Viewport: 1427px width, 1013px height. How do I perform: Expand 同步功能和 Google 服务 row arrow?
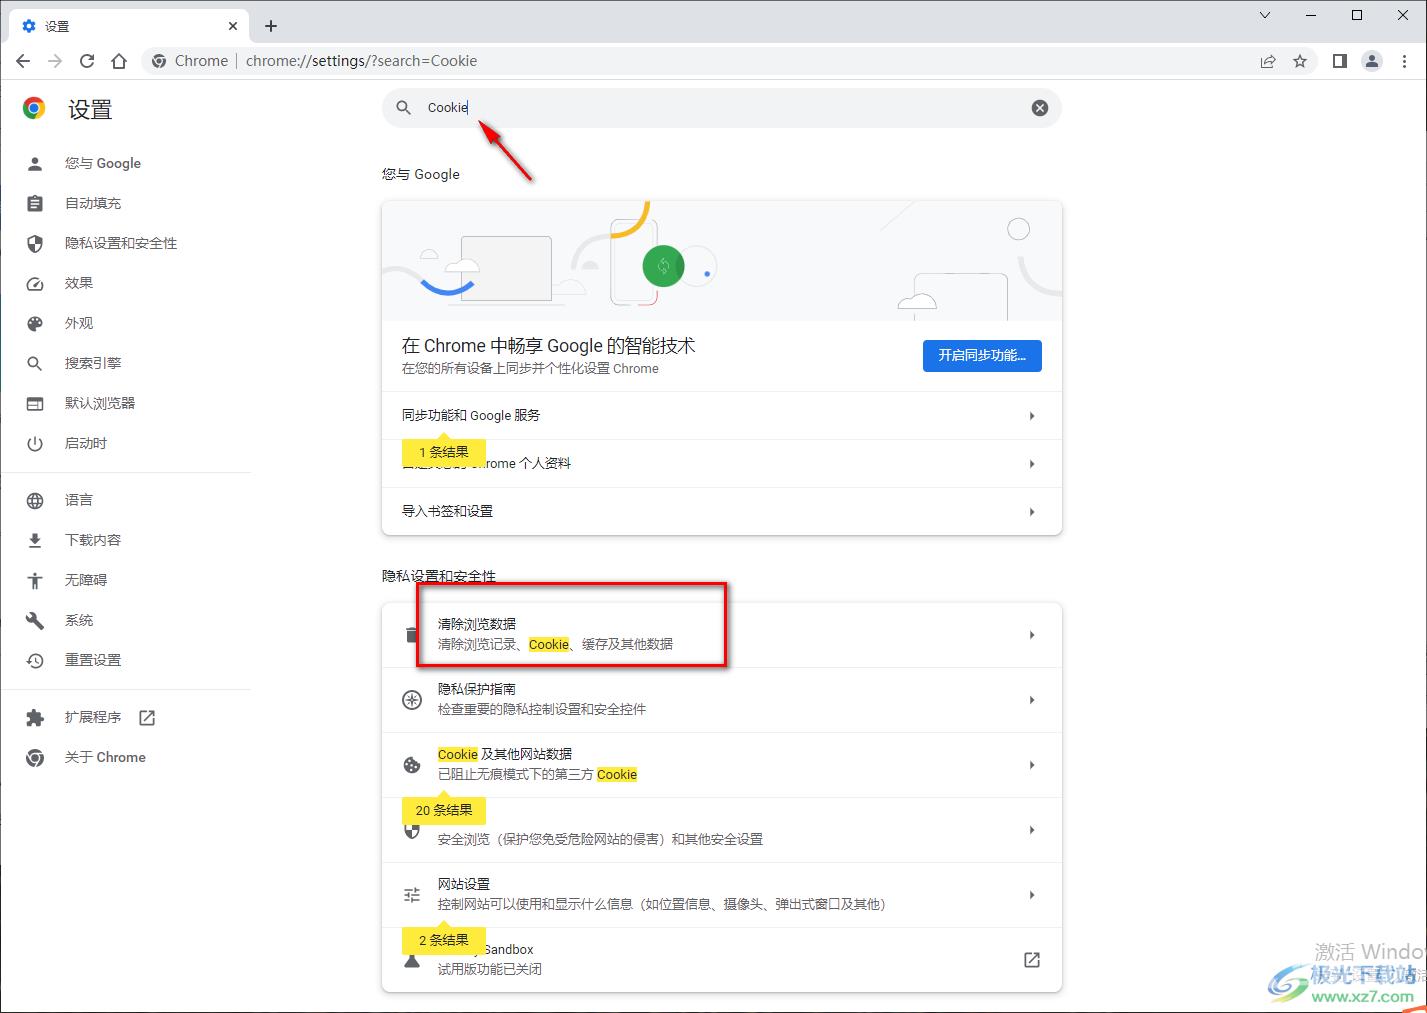click(1032, 416)
